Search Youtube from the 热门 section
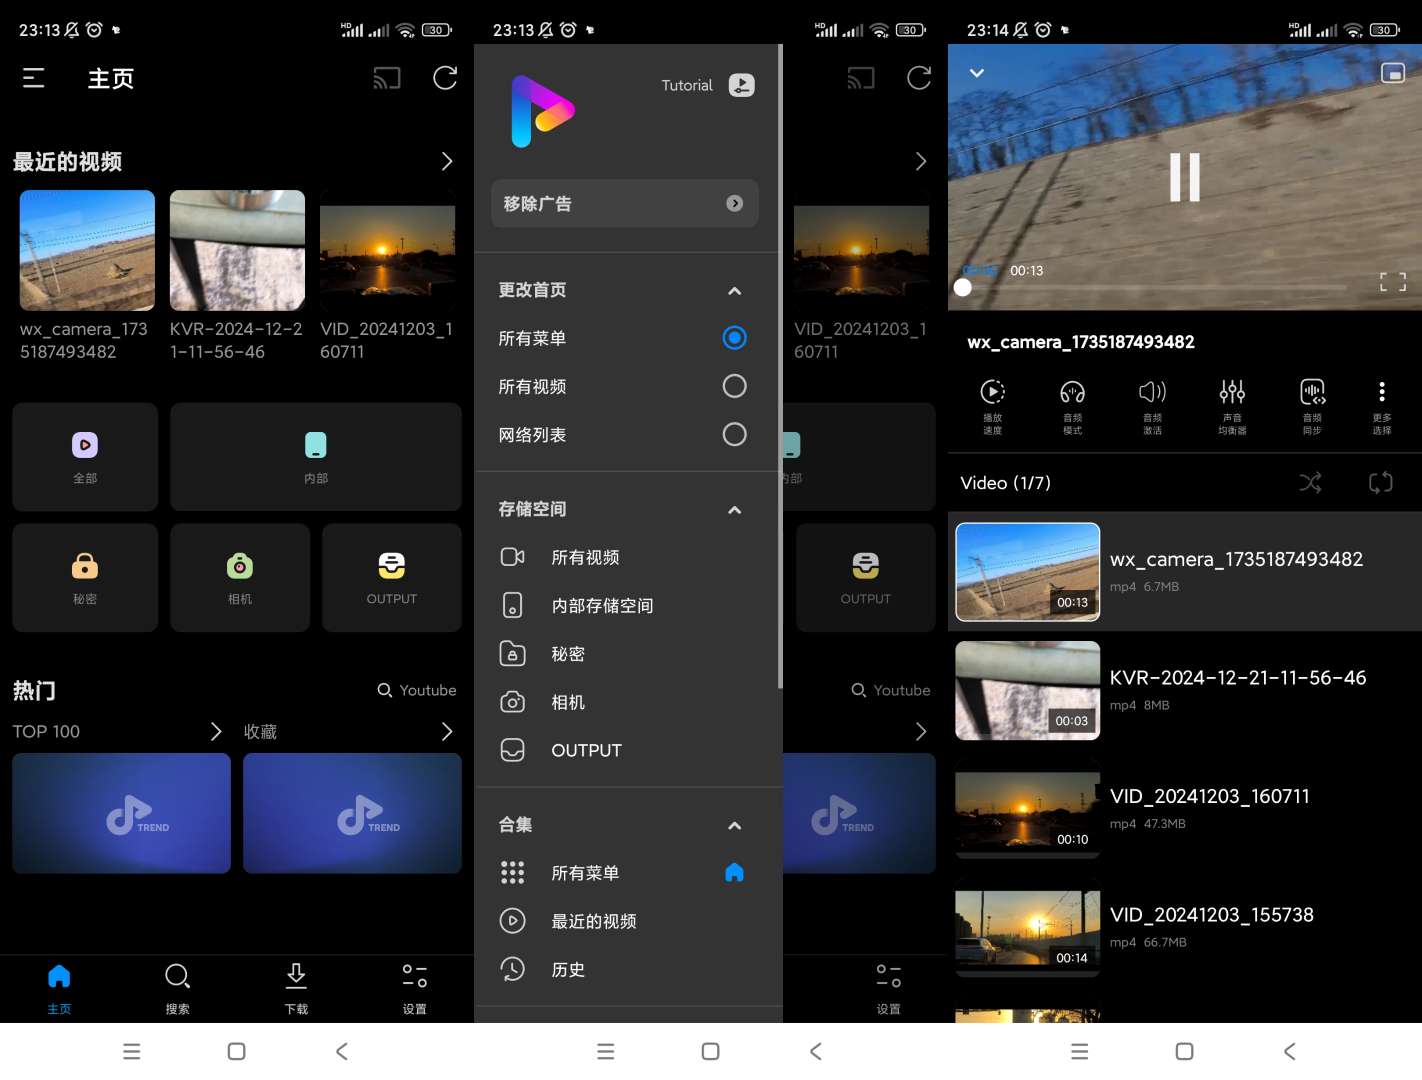The height and width of the screenshot is (1080, 1422). [x=417, y=690]
